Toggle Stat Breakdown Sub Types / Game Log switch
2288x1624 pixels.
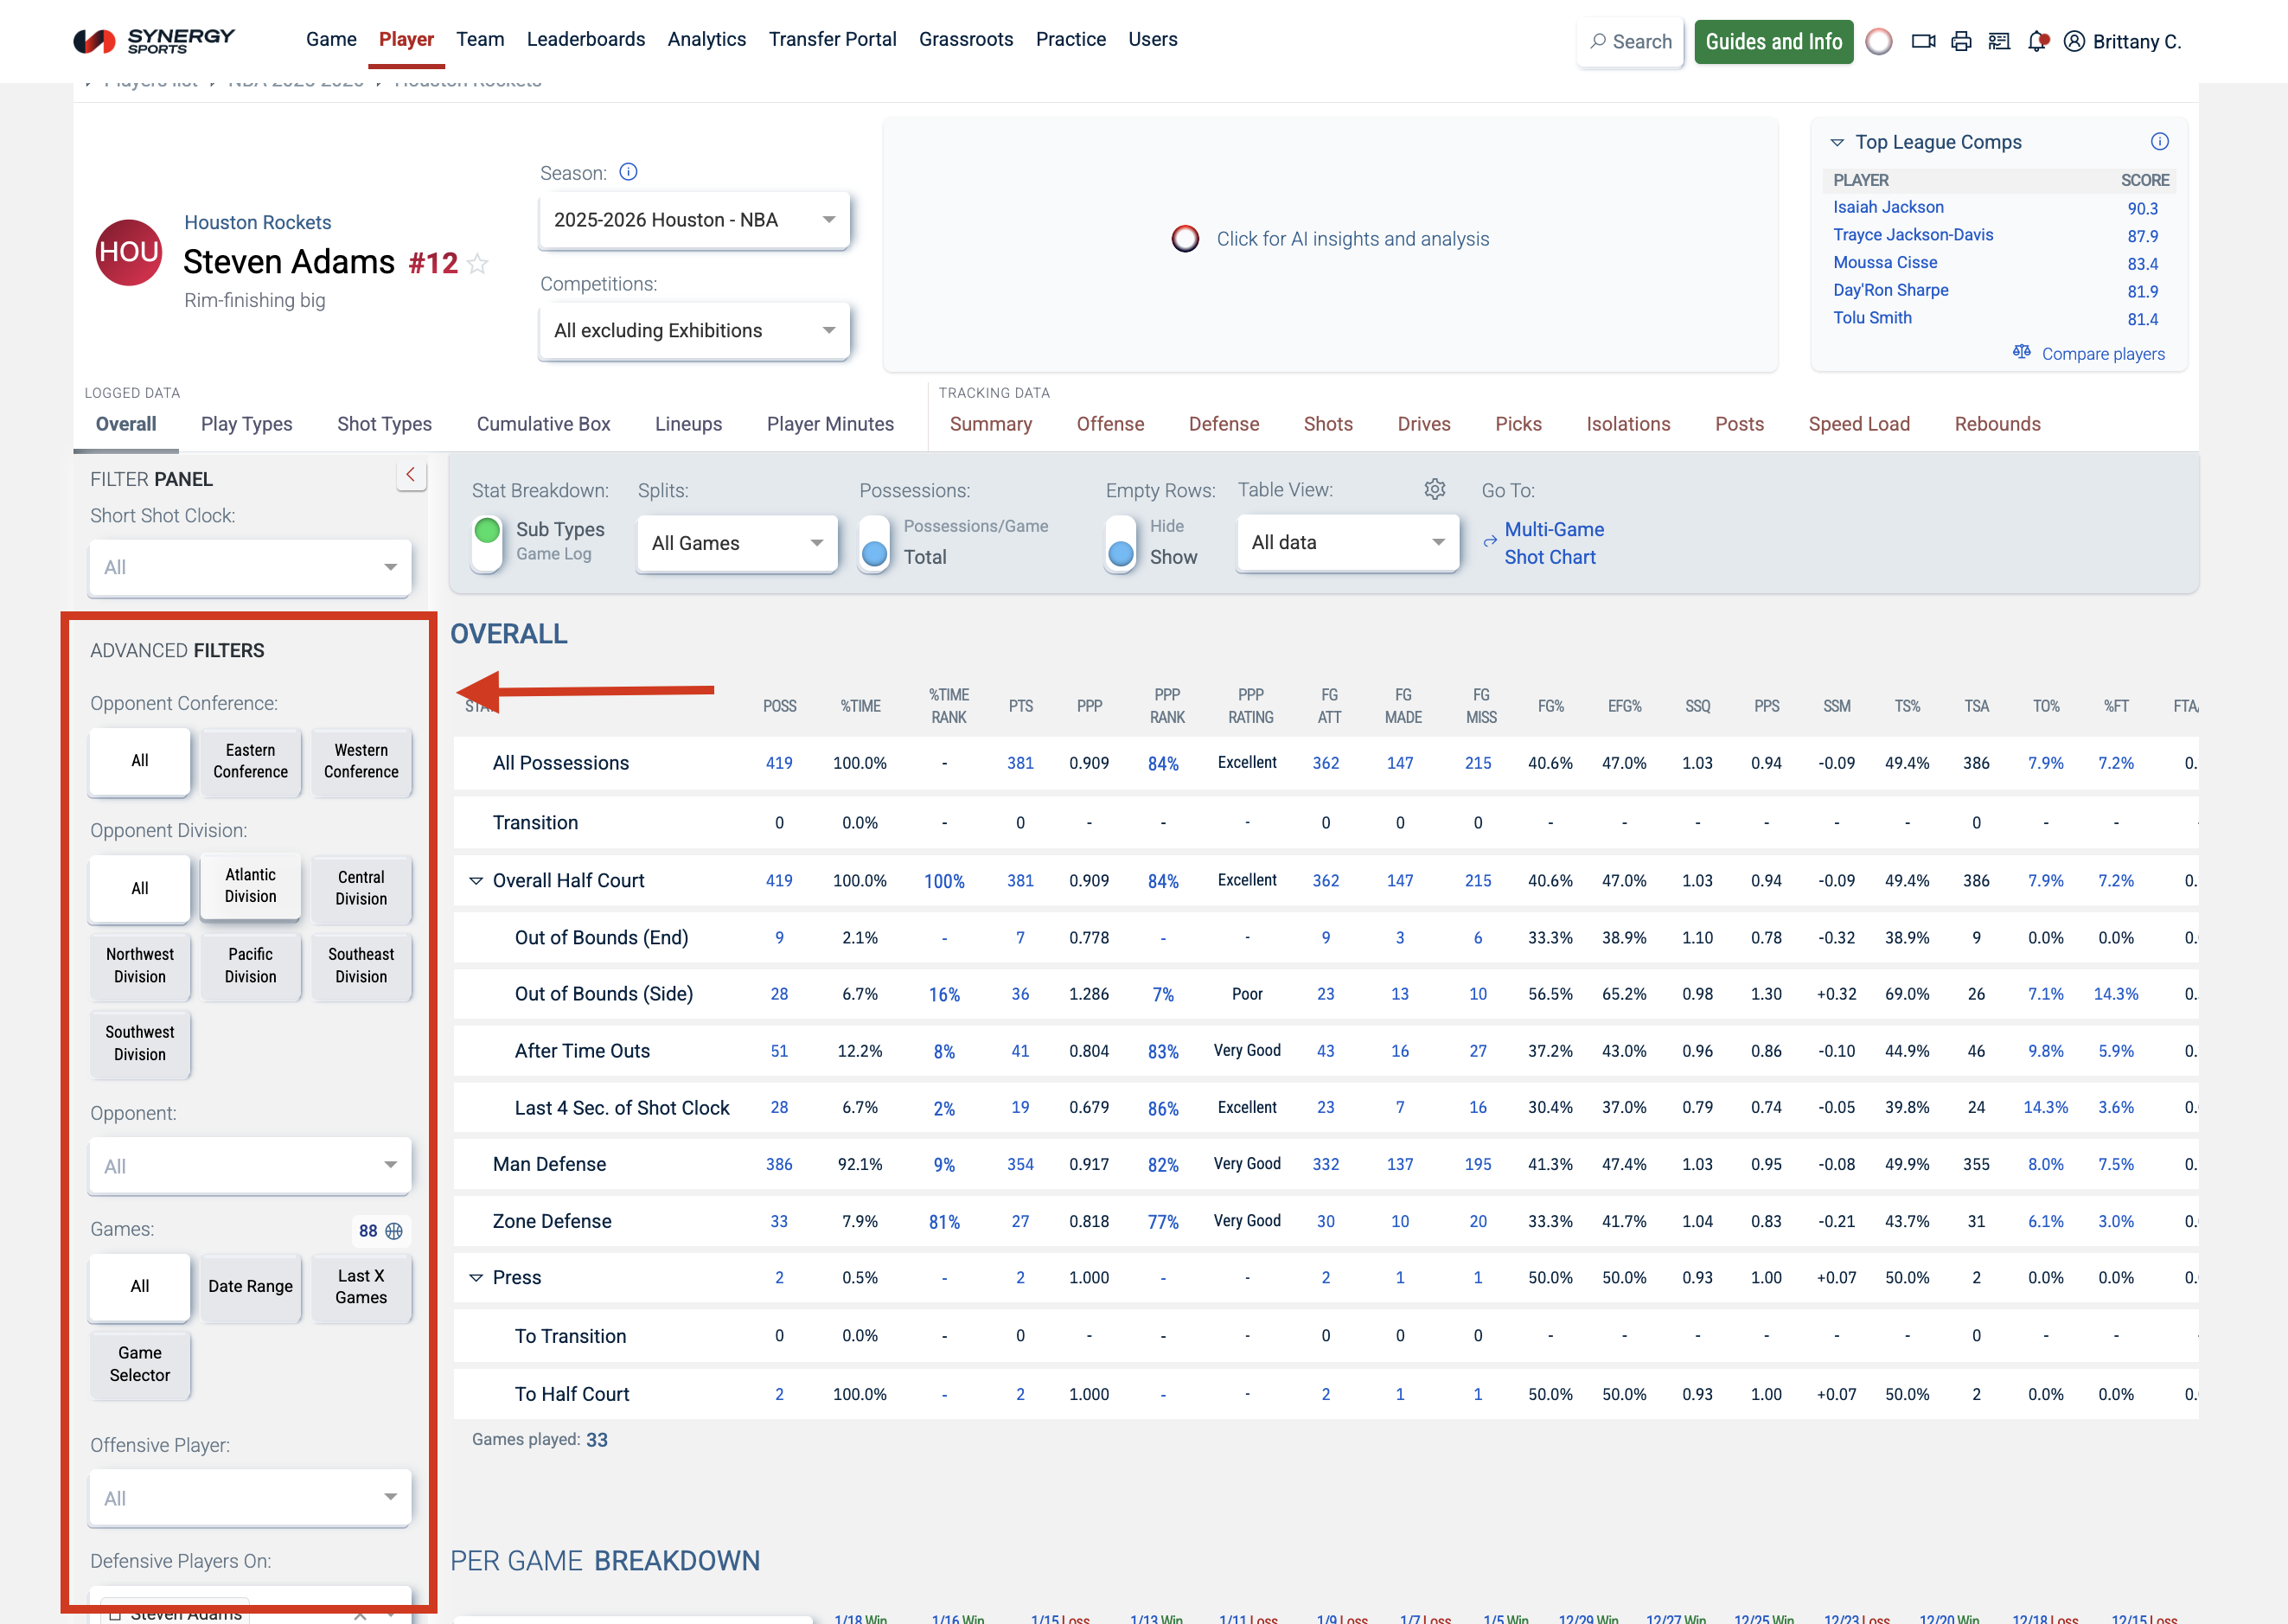click(487, 542)
